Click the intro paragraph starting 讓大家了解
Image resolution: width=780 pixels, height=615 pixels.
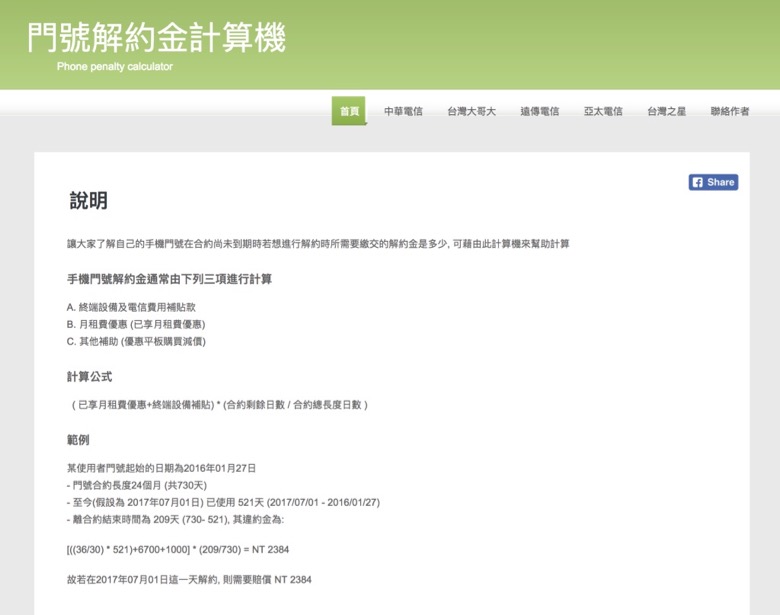coord(318,244)
